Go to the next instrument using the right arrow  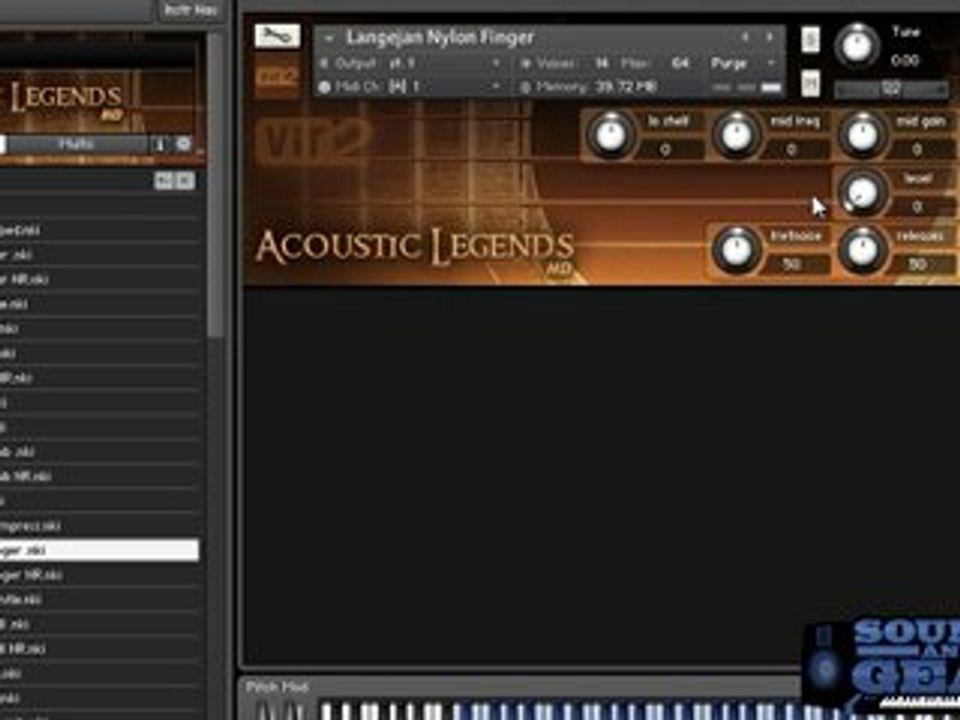[x=769, y=37]
